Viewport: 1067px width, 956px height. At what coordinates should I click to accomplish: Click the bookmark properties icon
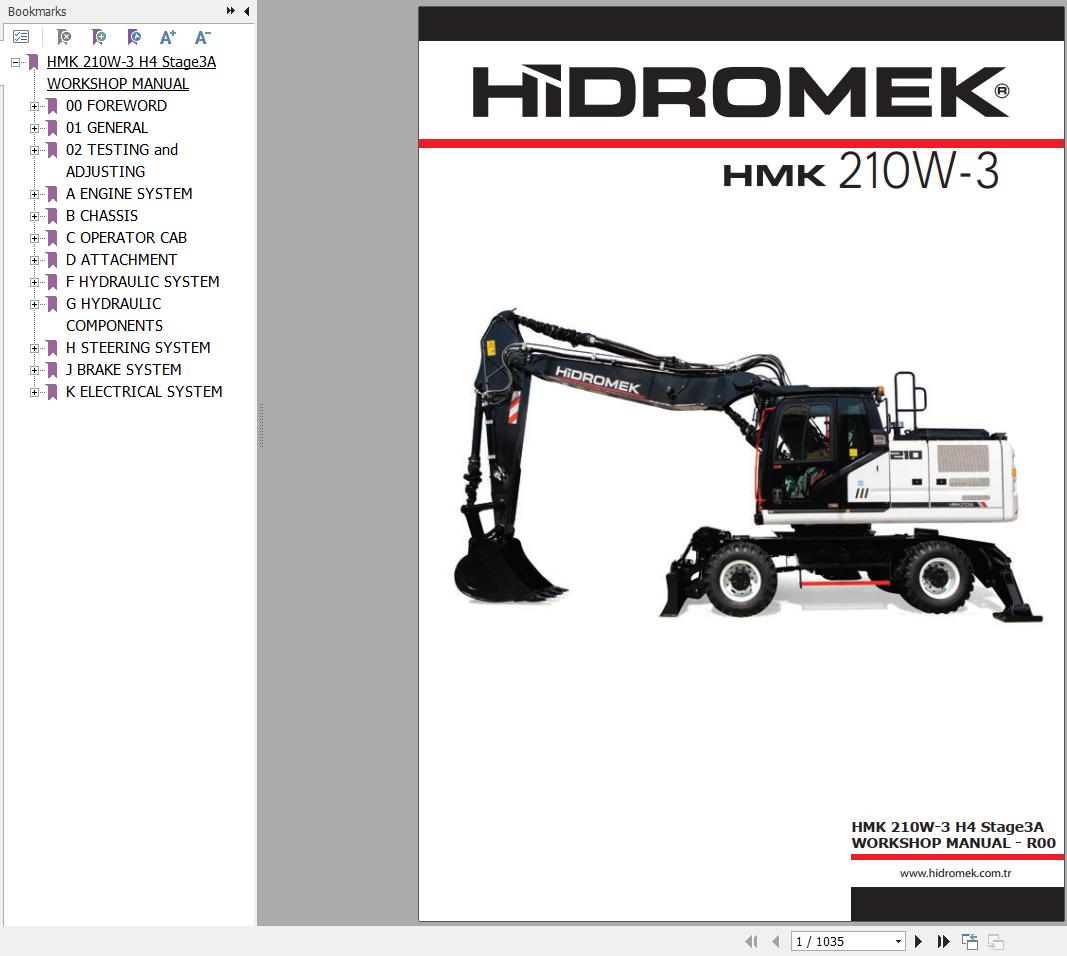pos(134,37)
